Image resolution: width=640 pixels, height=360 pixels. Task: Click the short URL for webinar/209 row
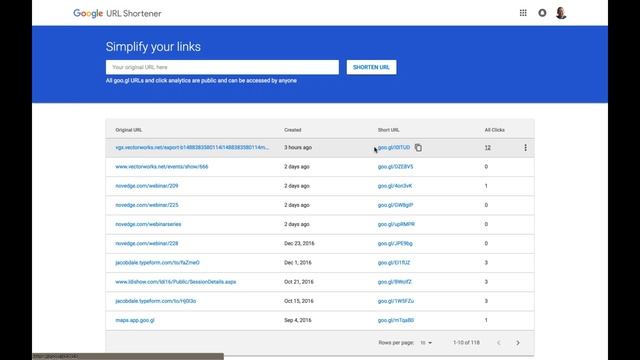[395, 186]
